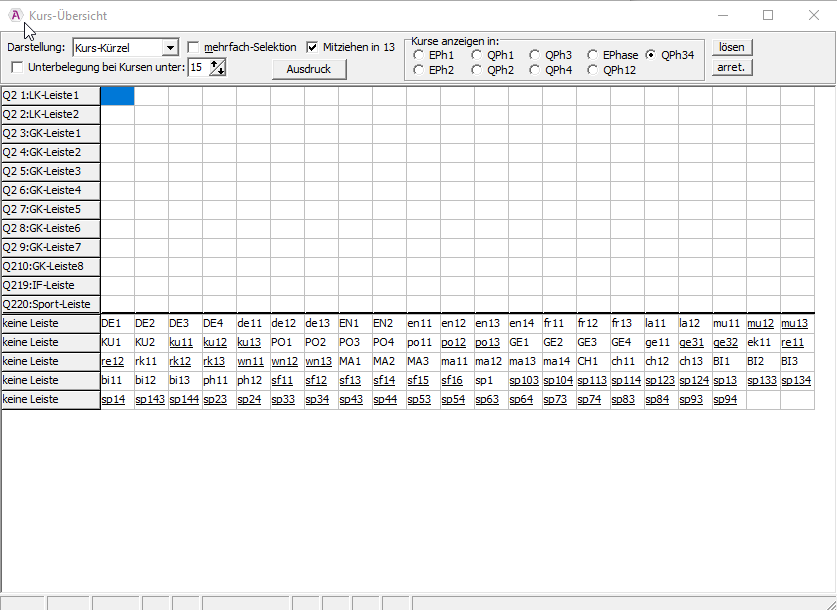Click the highlighted blue grid cell
837x610 pixels.
point(117,96)
